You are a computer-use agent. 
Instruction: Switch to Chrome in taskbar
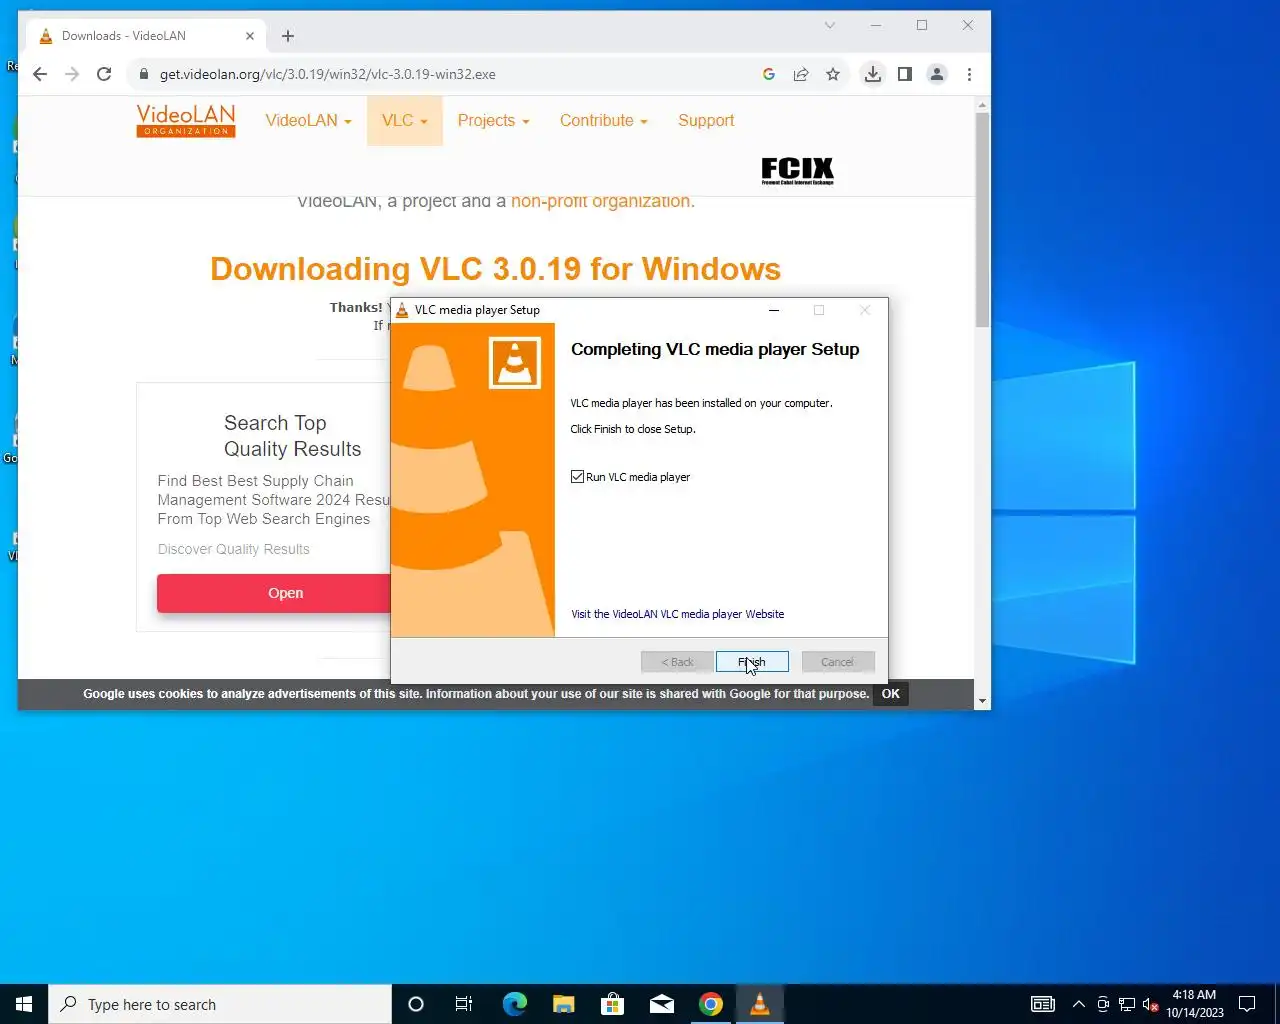pyautogui.click(x=711, y=1004)
